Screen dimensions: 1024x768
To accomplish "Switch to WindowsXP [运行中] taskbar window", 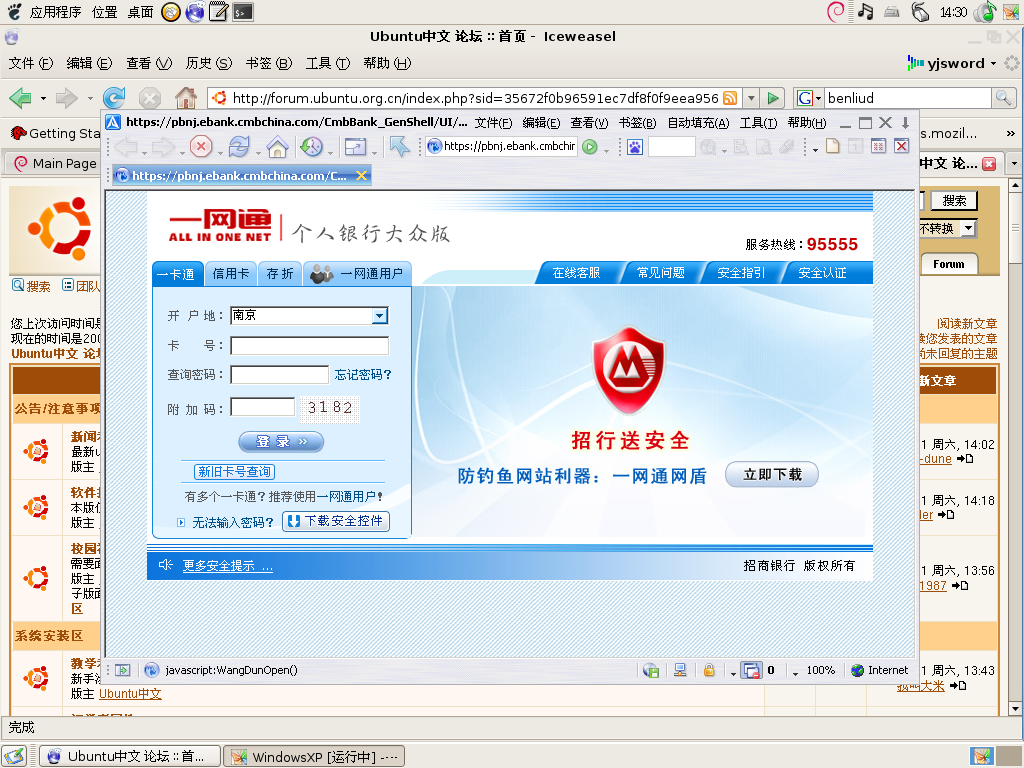I will pos(314,757).
